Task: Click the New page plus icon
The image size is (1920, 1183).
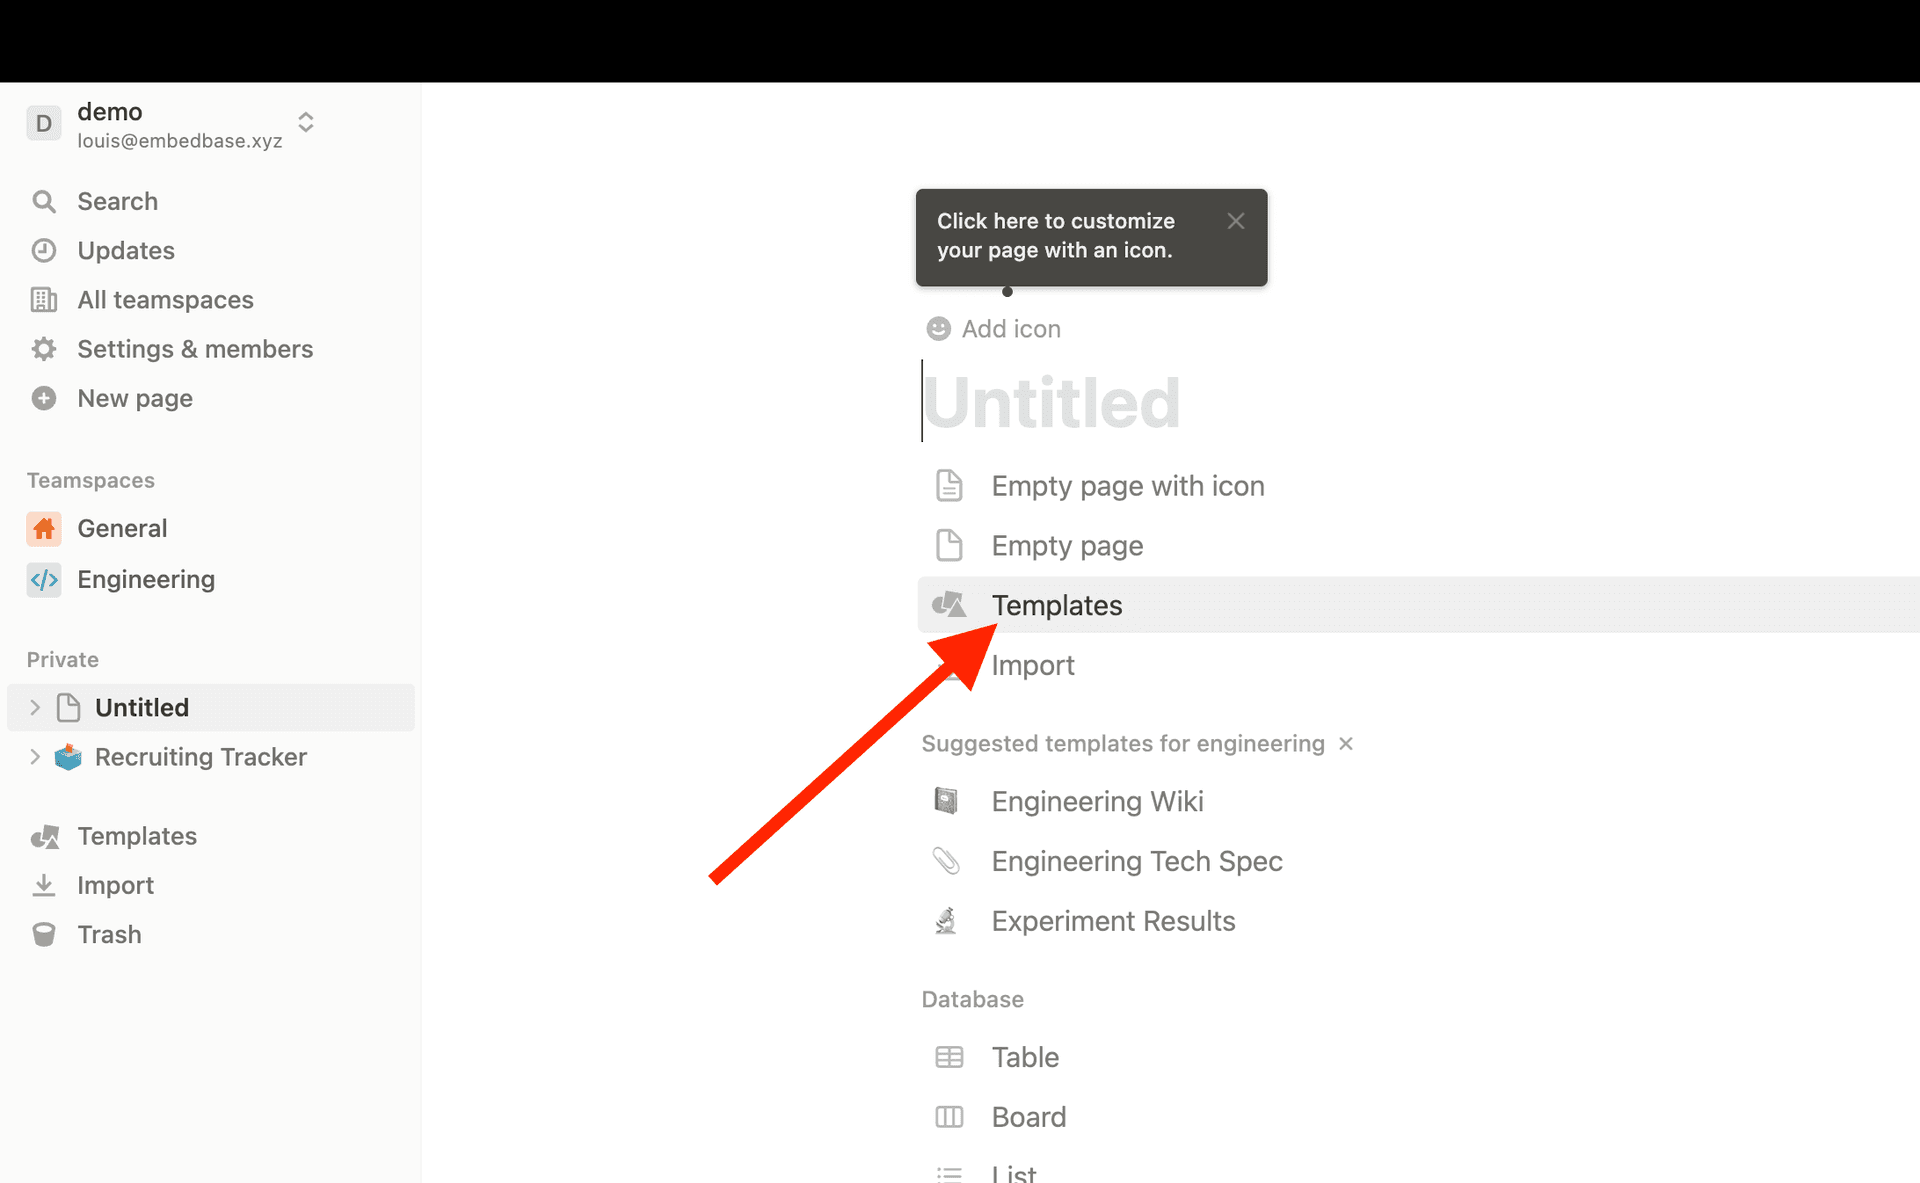Action: point(44,398)
